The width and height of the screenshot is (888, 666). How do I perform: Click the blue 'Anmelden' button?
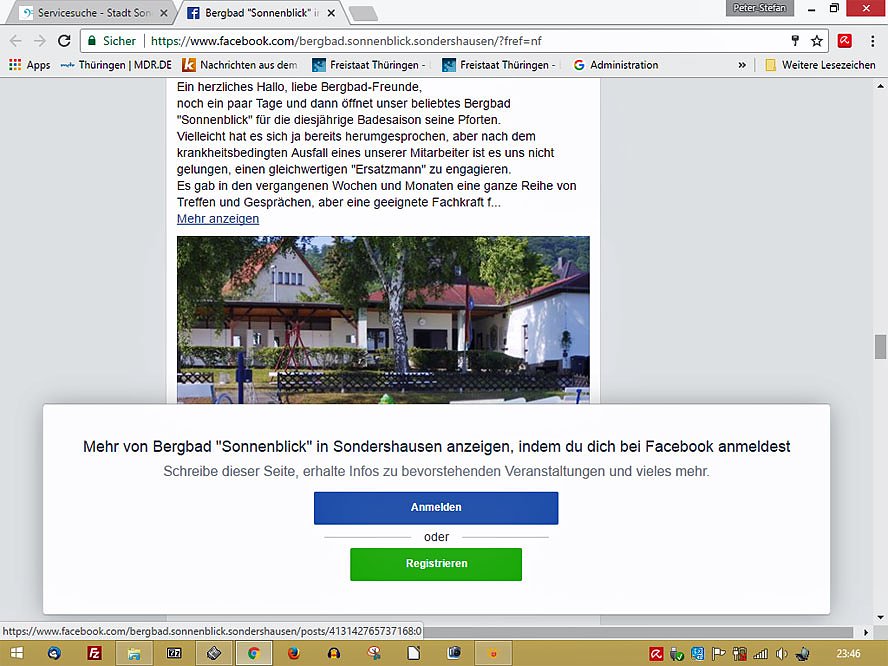click(x=436, y=508)
